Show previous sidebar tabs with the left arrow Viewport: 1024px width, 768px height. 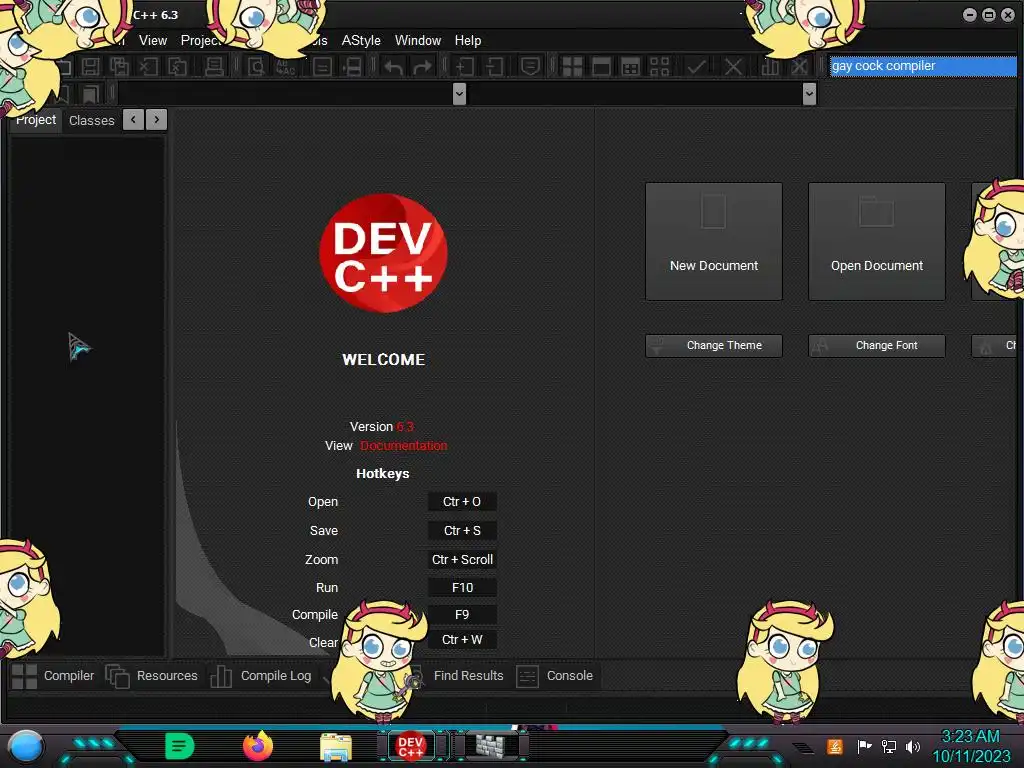click(133, 120)
